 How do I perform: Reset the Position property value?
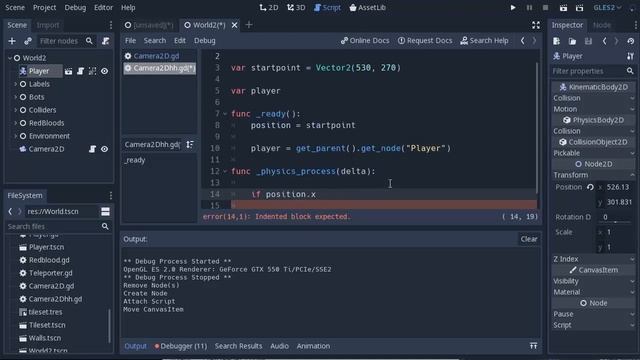[x=590, y=187]
